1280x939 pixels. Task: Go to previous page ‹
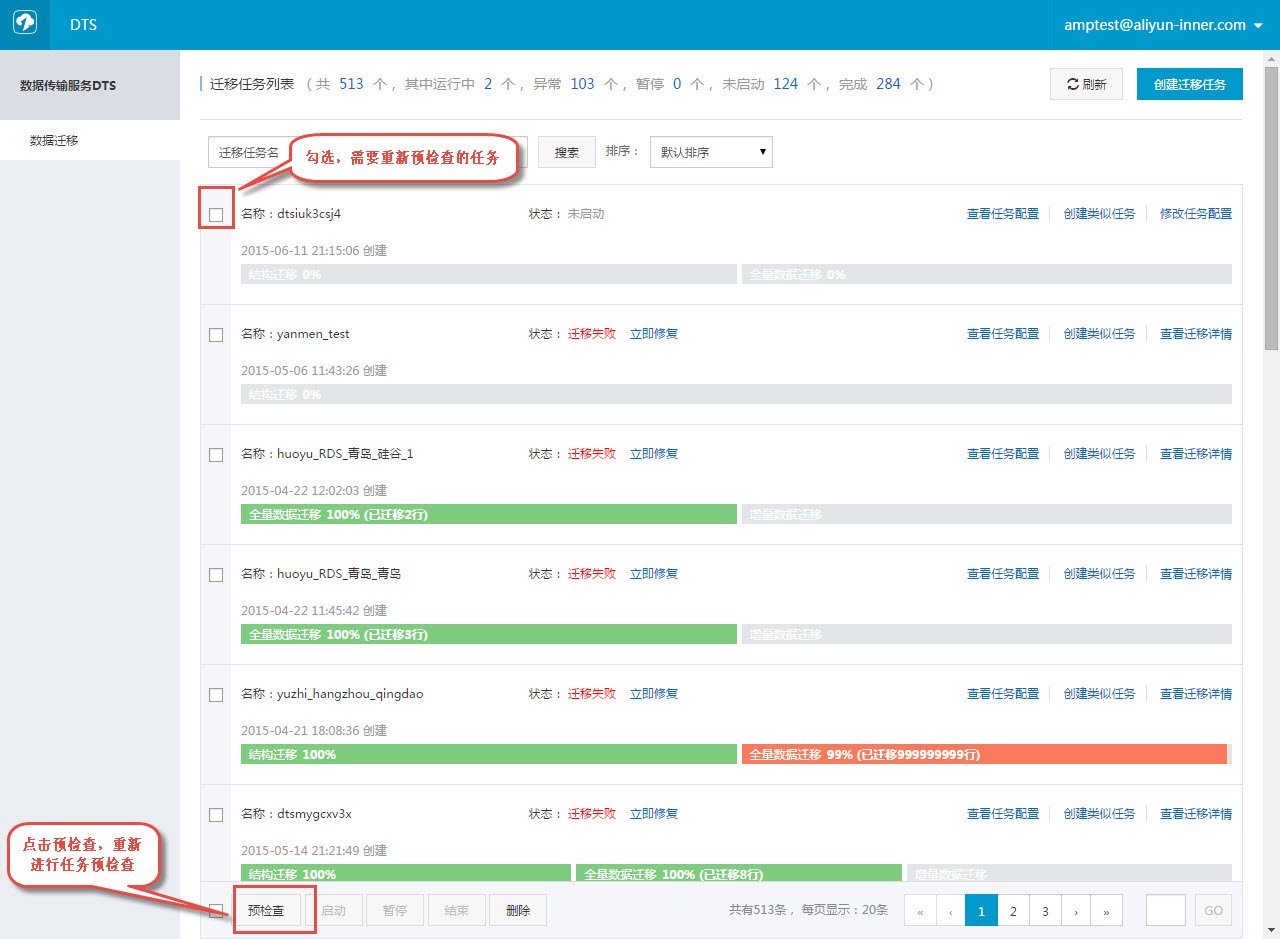(x=950, y=911)
